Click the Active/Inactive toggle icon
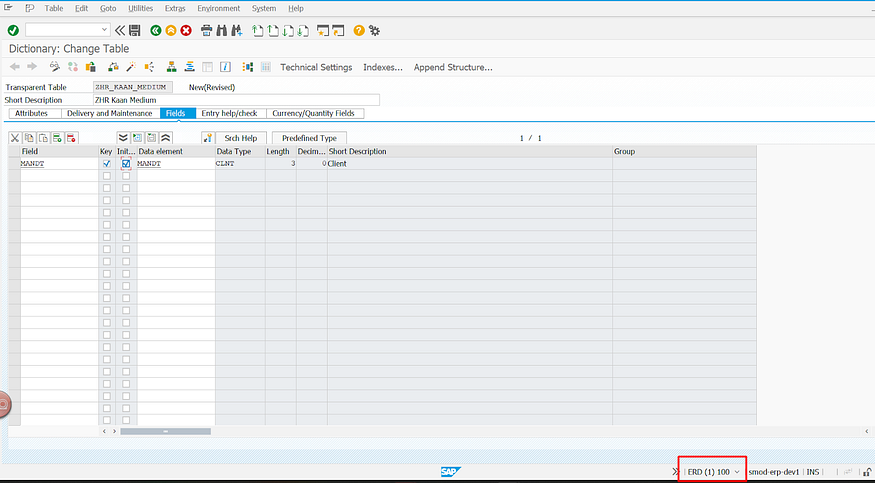Screen dimensions: 875x483 73,67
